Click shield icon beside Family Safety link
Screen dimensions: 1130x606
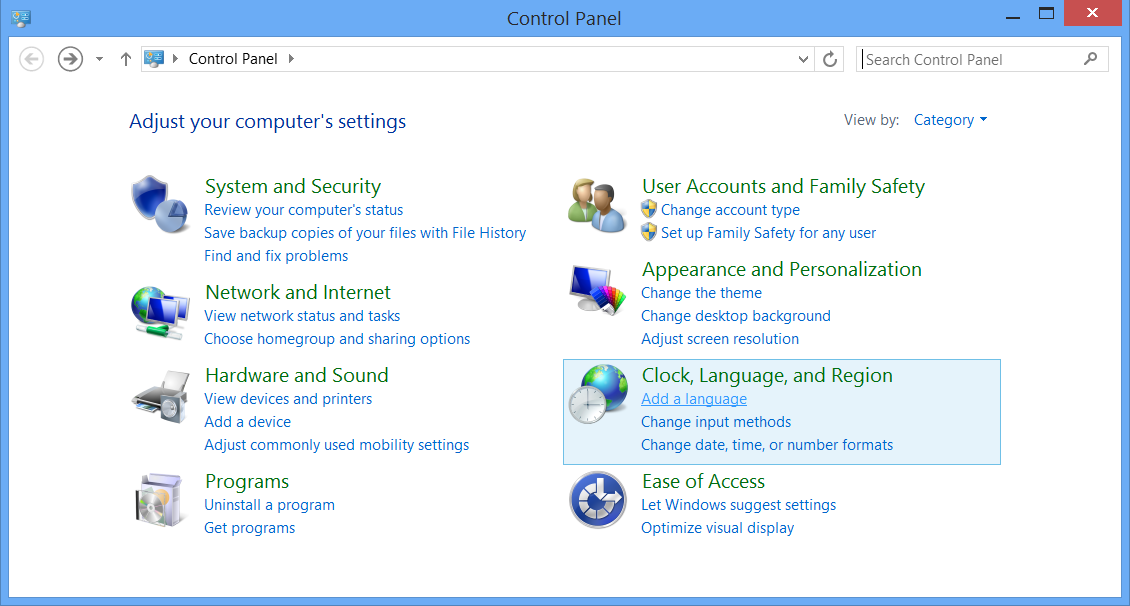click(649, 232)
